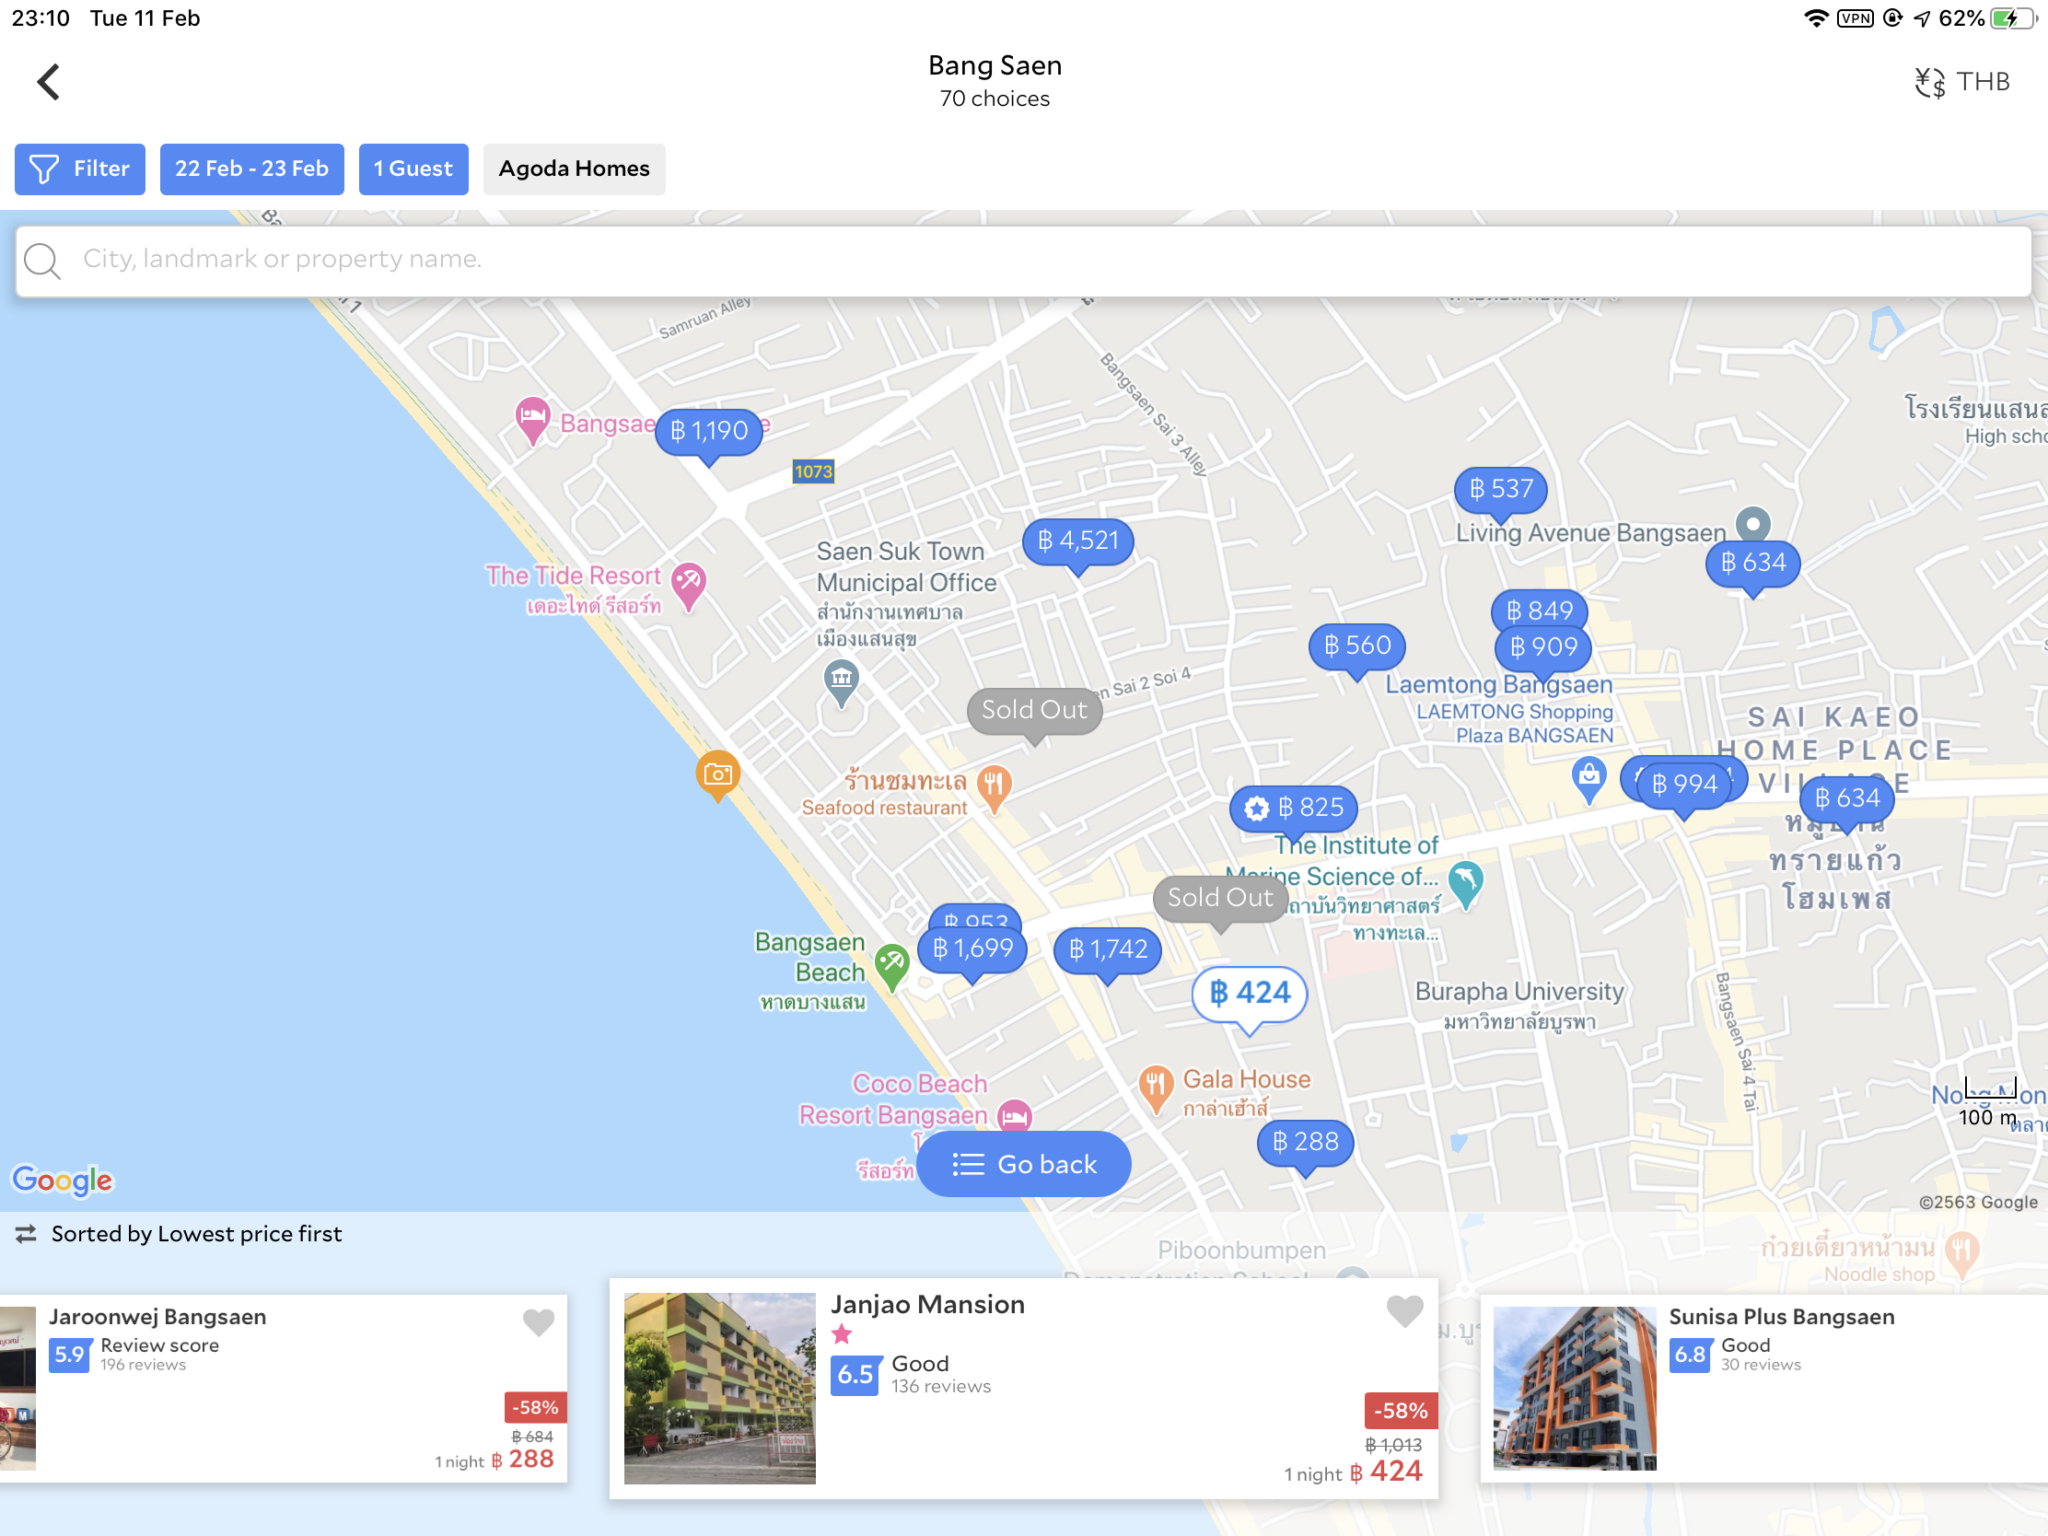The height and width of the screenshot is (1536, 2048).
Task: Change the 1 Guest selection
Action: click(x=413, y=169)
